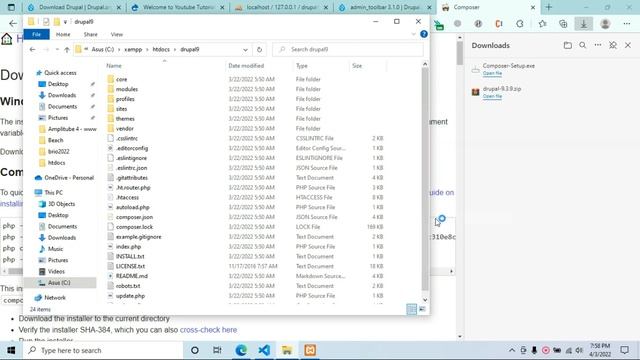Select the robots.txt file
The image size is (640, 360).
click(x=128, y=286)
